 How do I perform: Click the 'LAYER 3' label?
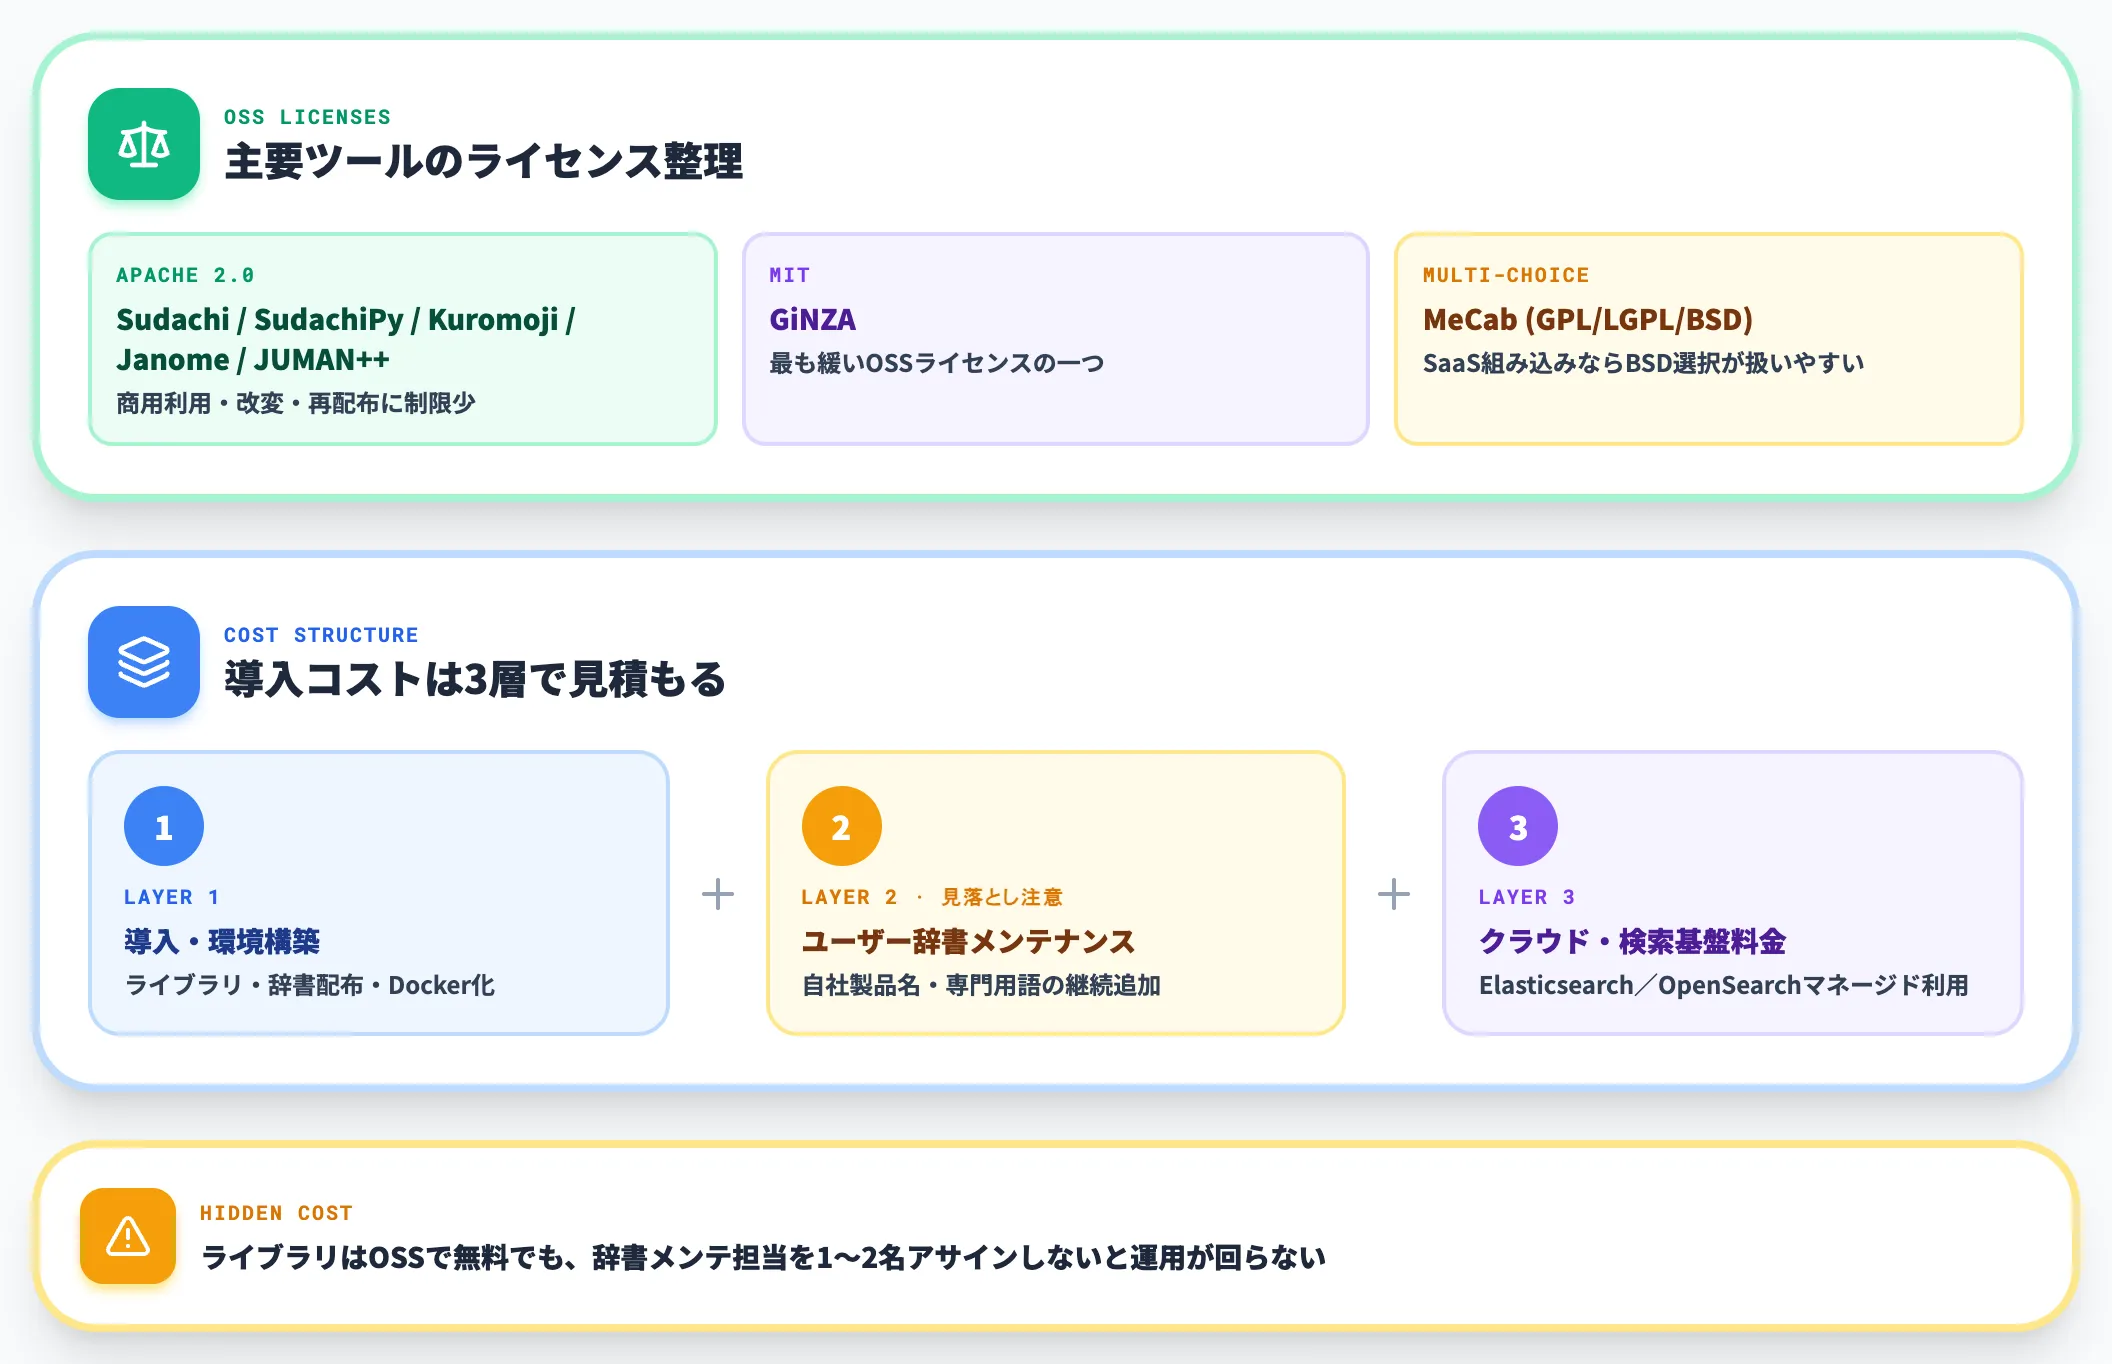point(1527,897)
